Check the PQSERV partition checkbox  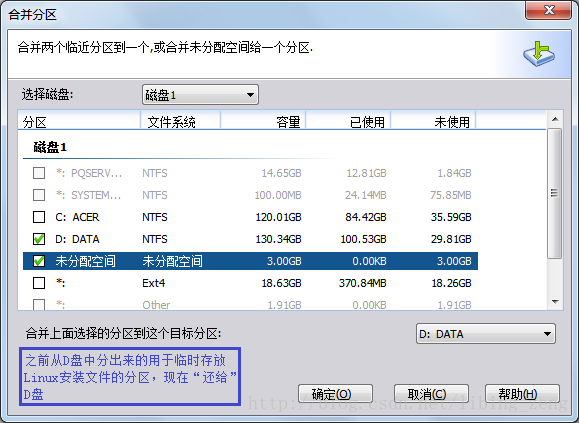coord(39,173)
